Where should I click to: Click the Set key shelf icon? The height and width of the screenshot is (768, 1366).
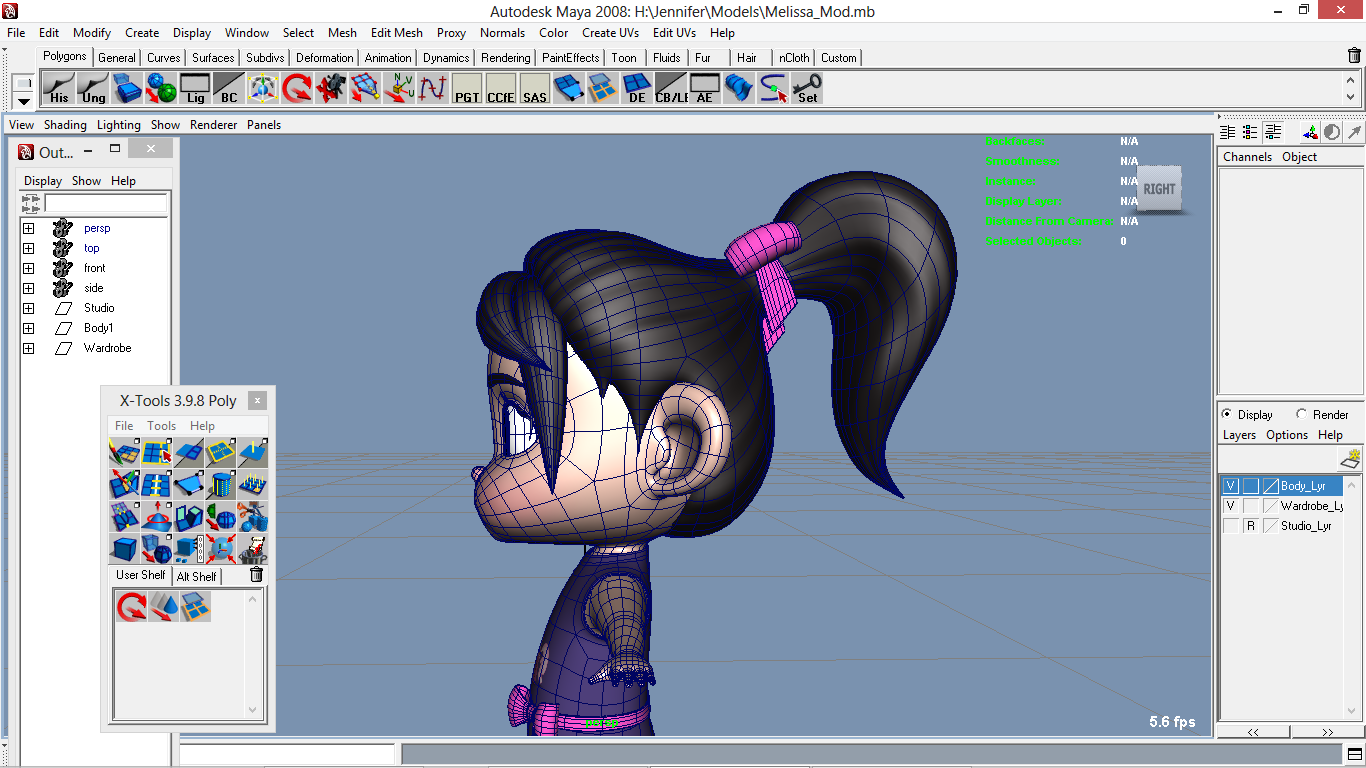807,89
